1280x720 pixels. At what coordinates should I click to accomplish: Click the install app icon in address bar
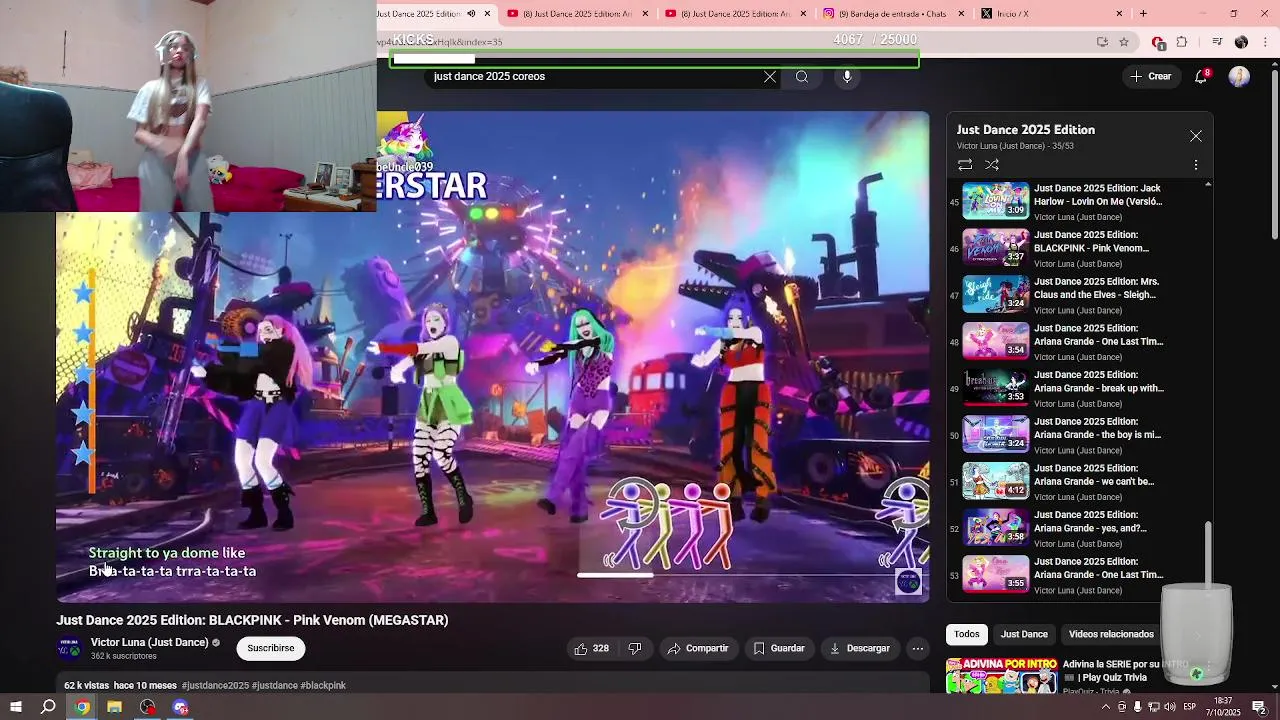click(x=1102, y=42)
